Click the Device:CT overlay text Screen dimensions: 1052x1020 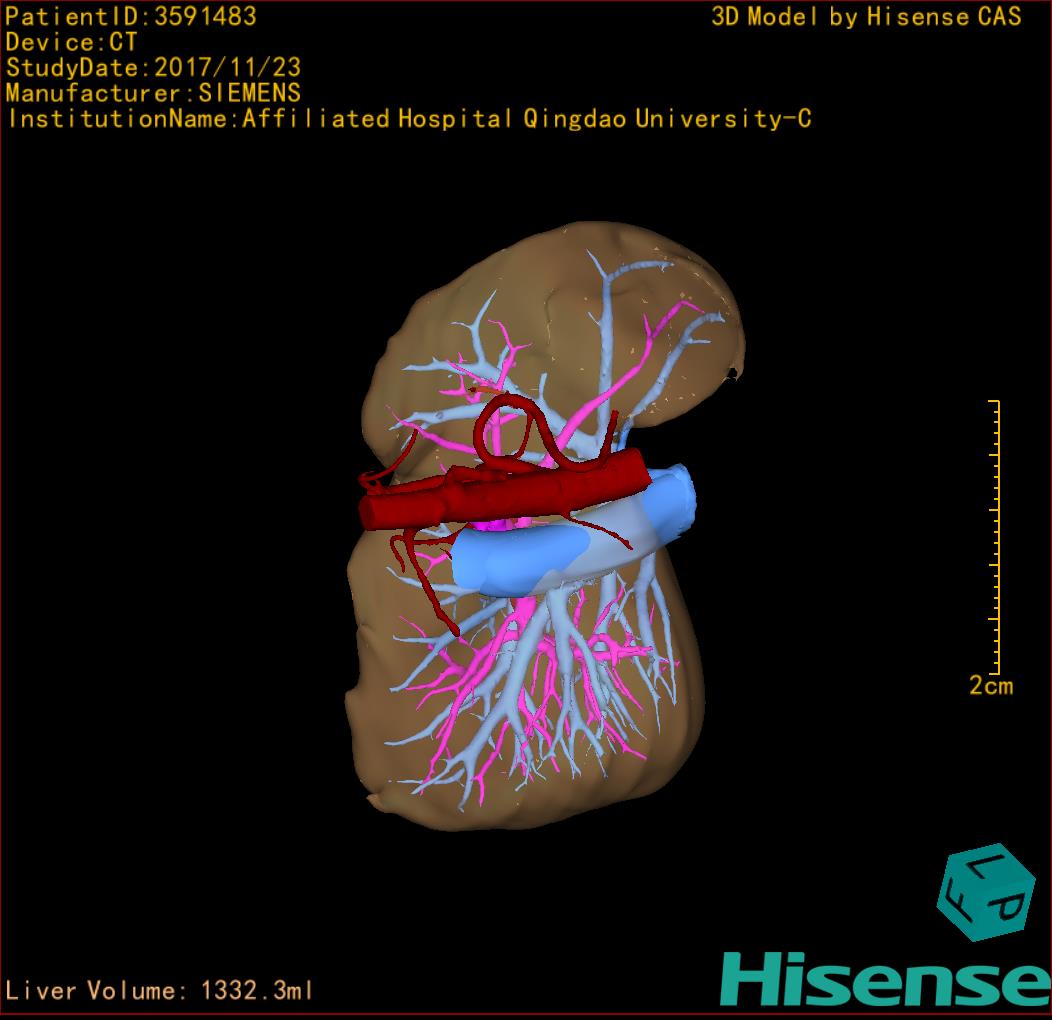click(71, 42)
